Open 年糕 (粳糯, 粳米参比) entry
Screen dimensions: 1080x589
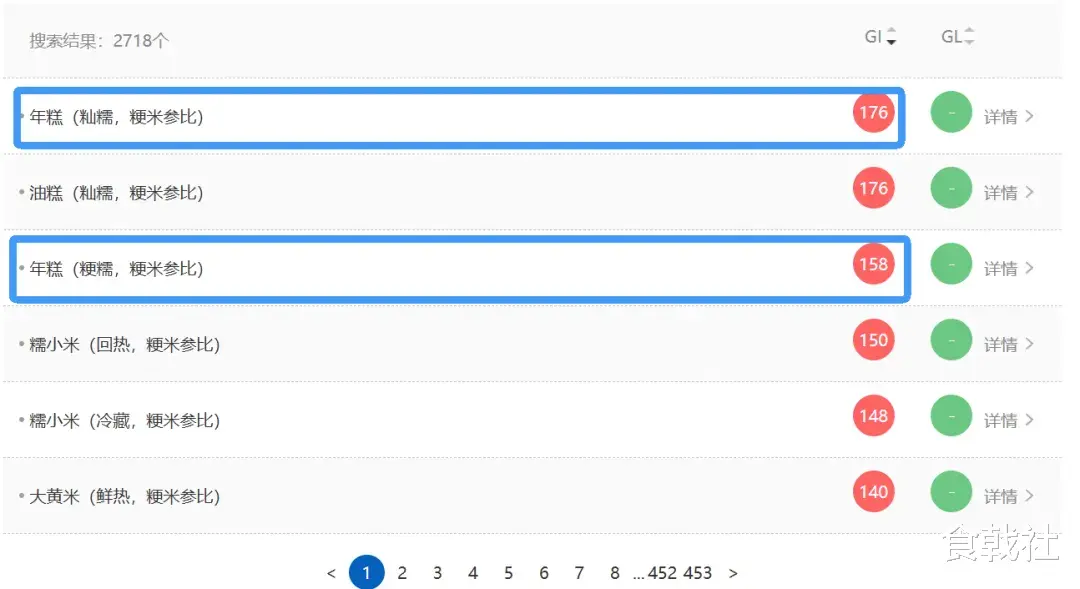tap(116, 269)
